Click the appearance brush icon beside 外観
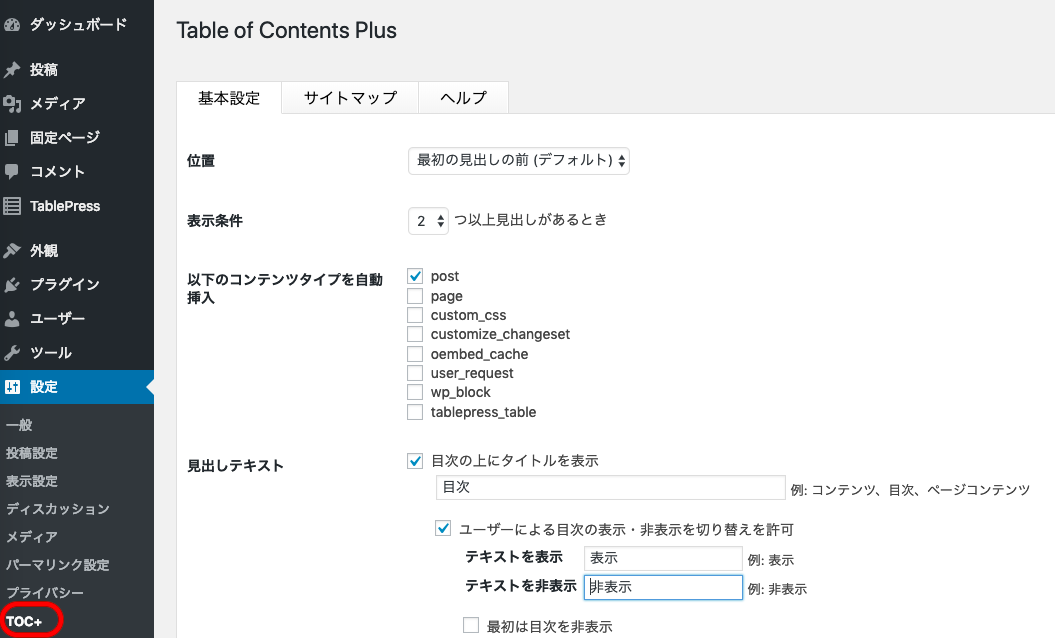This screenshot has height=638, width=1055. click(x=12, y=251)
